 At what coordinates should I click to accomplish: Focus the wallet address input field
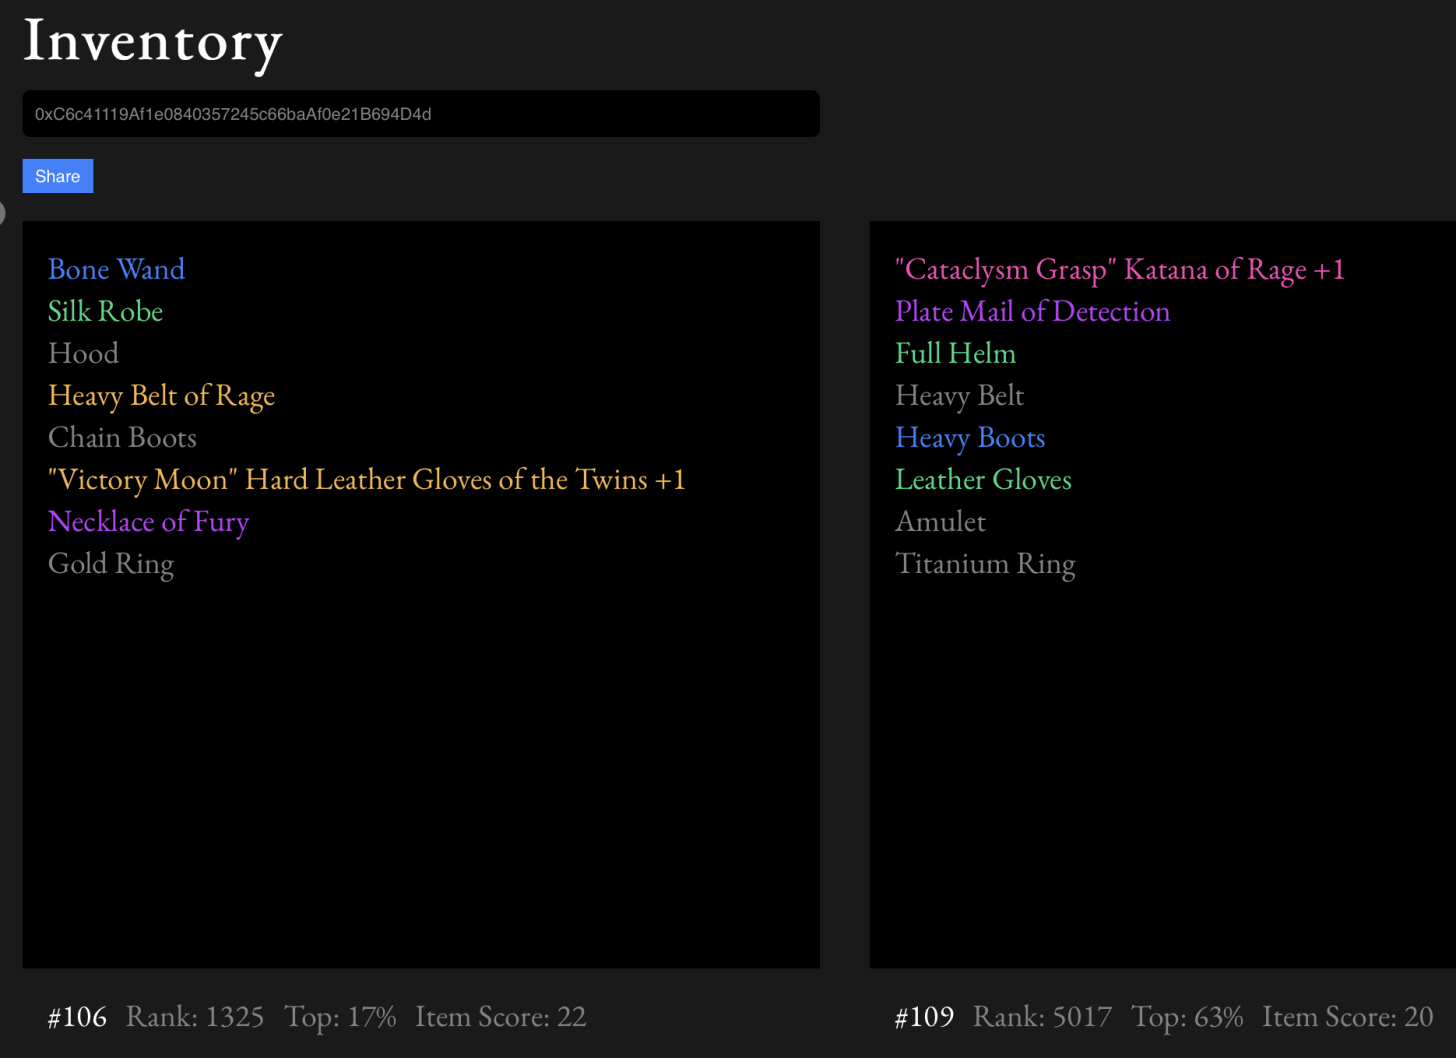coord(421,114)
